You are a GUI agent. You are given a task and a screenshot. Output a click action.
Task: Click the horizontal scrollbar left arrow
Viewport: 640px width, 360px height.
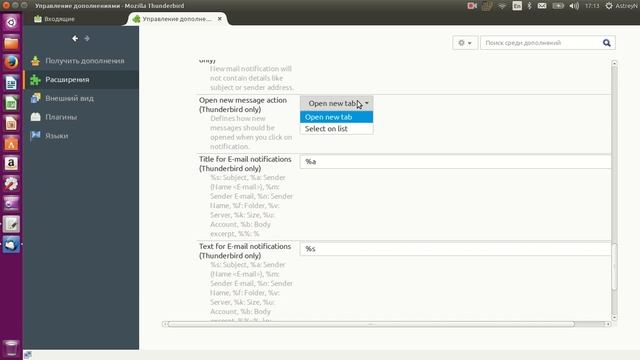coord(164,324)
